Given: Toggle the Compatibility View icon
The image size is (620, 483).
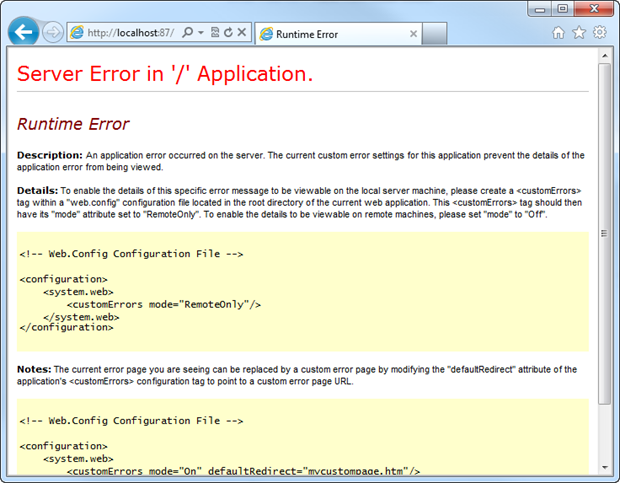Looking at the screenshot, I should (215, 32).
